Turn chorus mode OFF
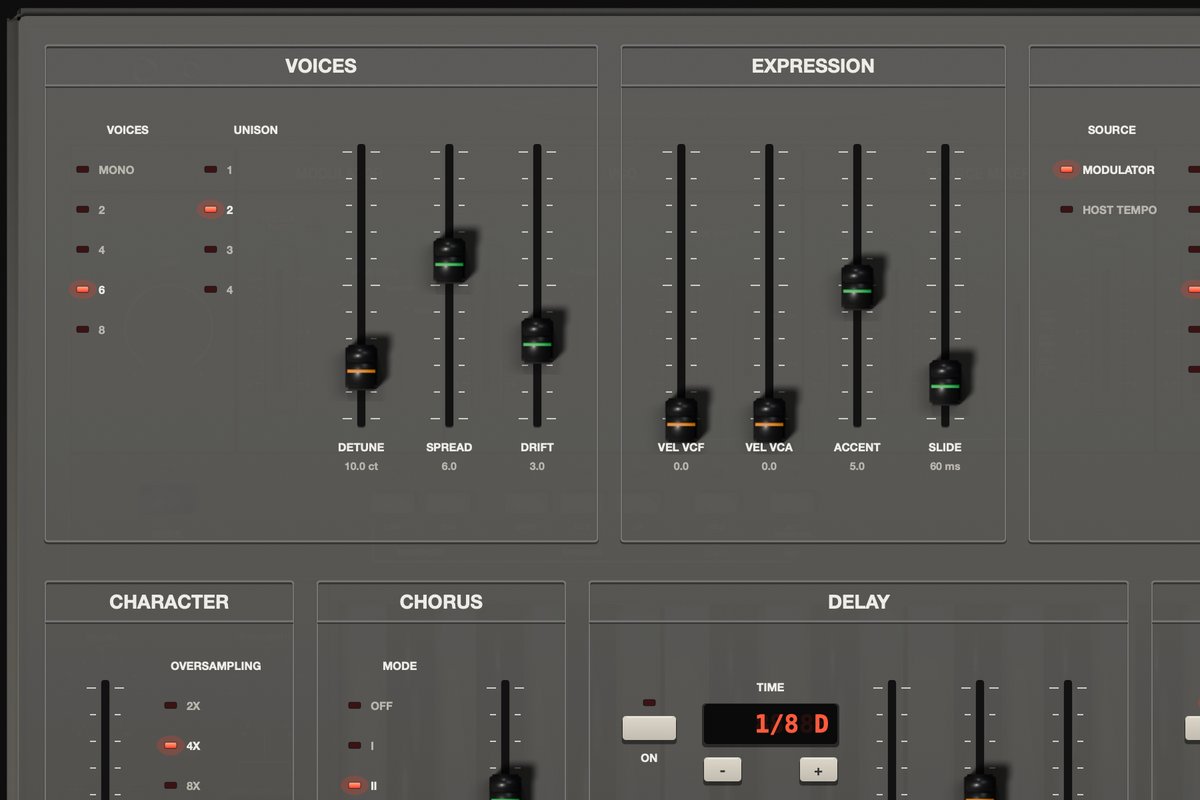 pos(370,706)
